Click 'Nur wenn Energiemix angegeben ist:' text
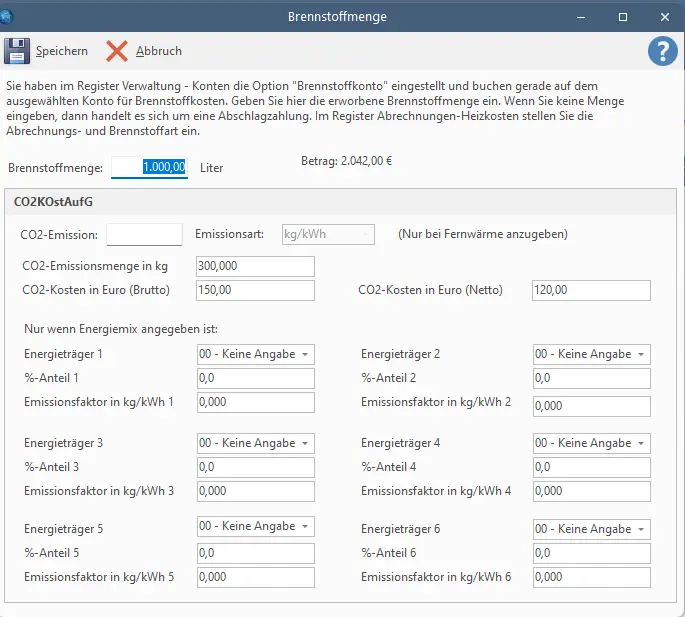Image resolution: width=685 pixels, height=617 pixels. coord(121,329)
